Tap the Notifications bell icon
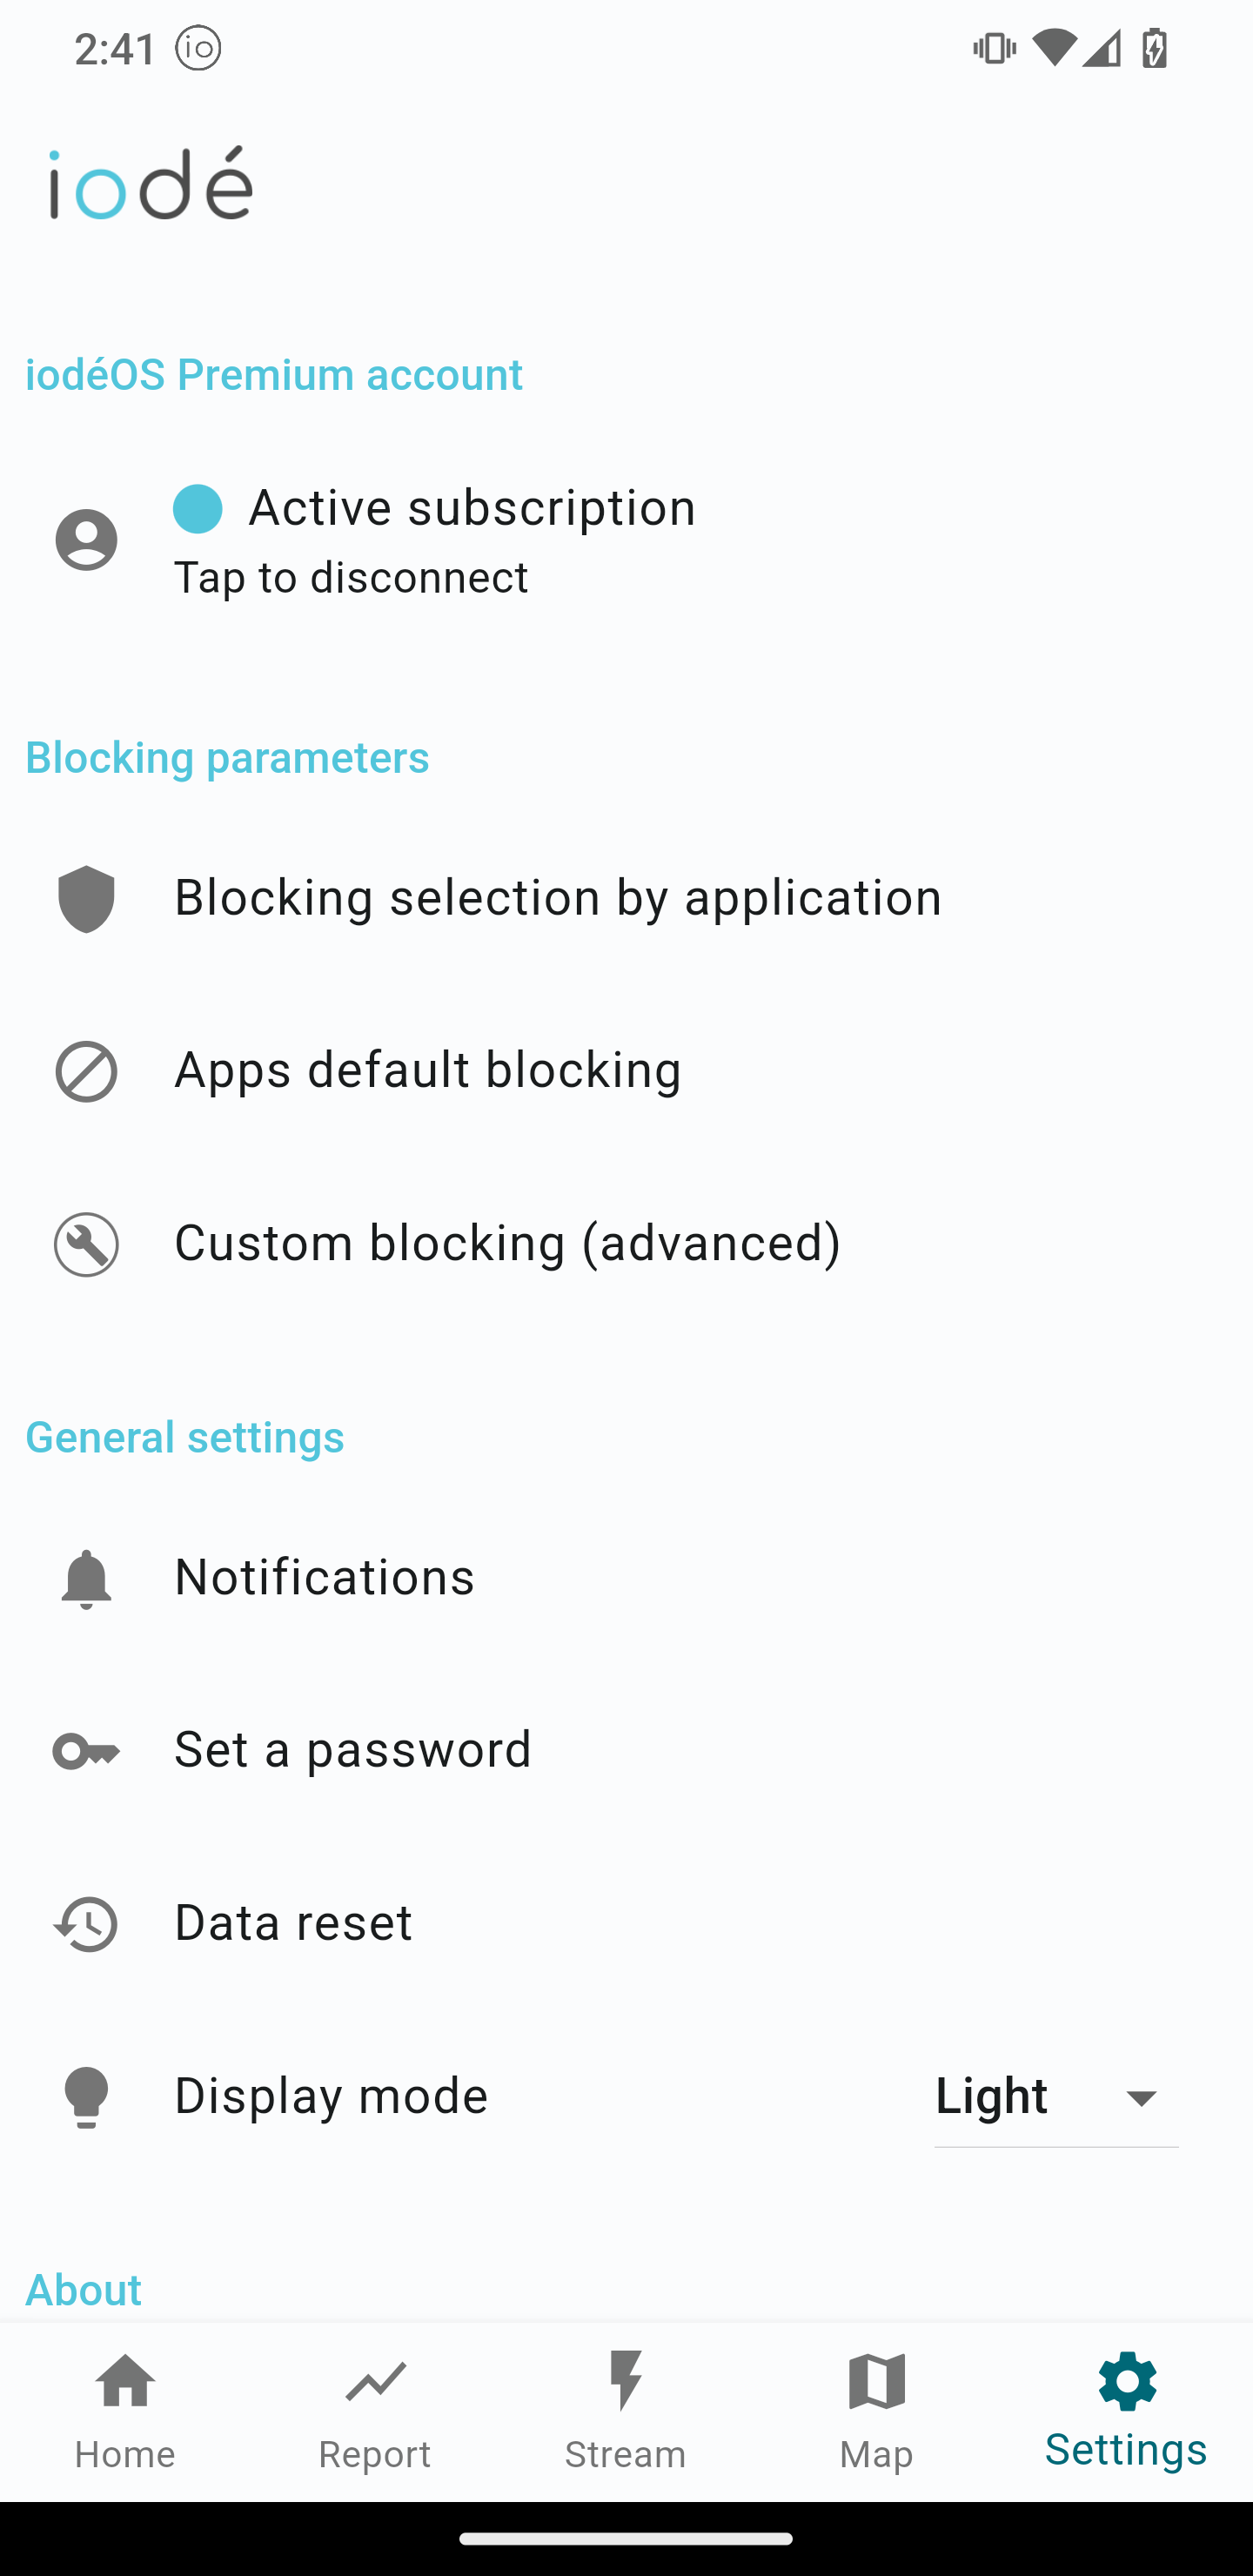The width and height of the screenshot is (1253, 2576). (86, 1578)
